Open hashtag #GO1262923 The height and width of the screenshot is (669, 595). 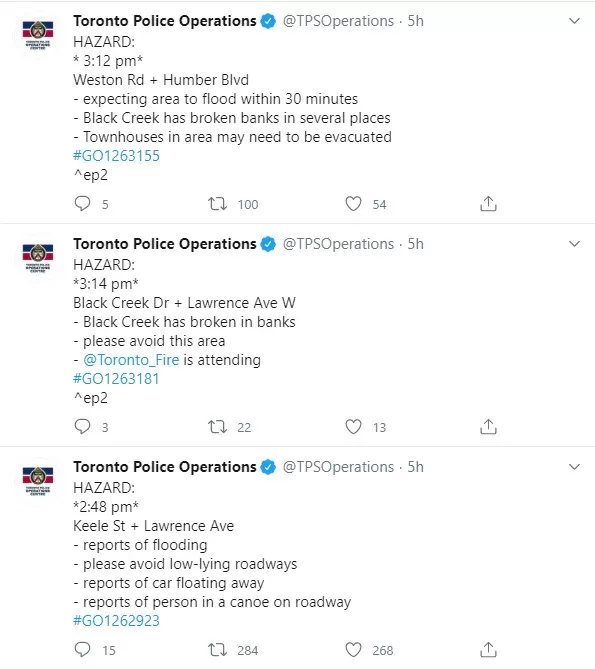116,620
